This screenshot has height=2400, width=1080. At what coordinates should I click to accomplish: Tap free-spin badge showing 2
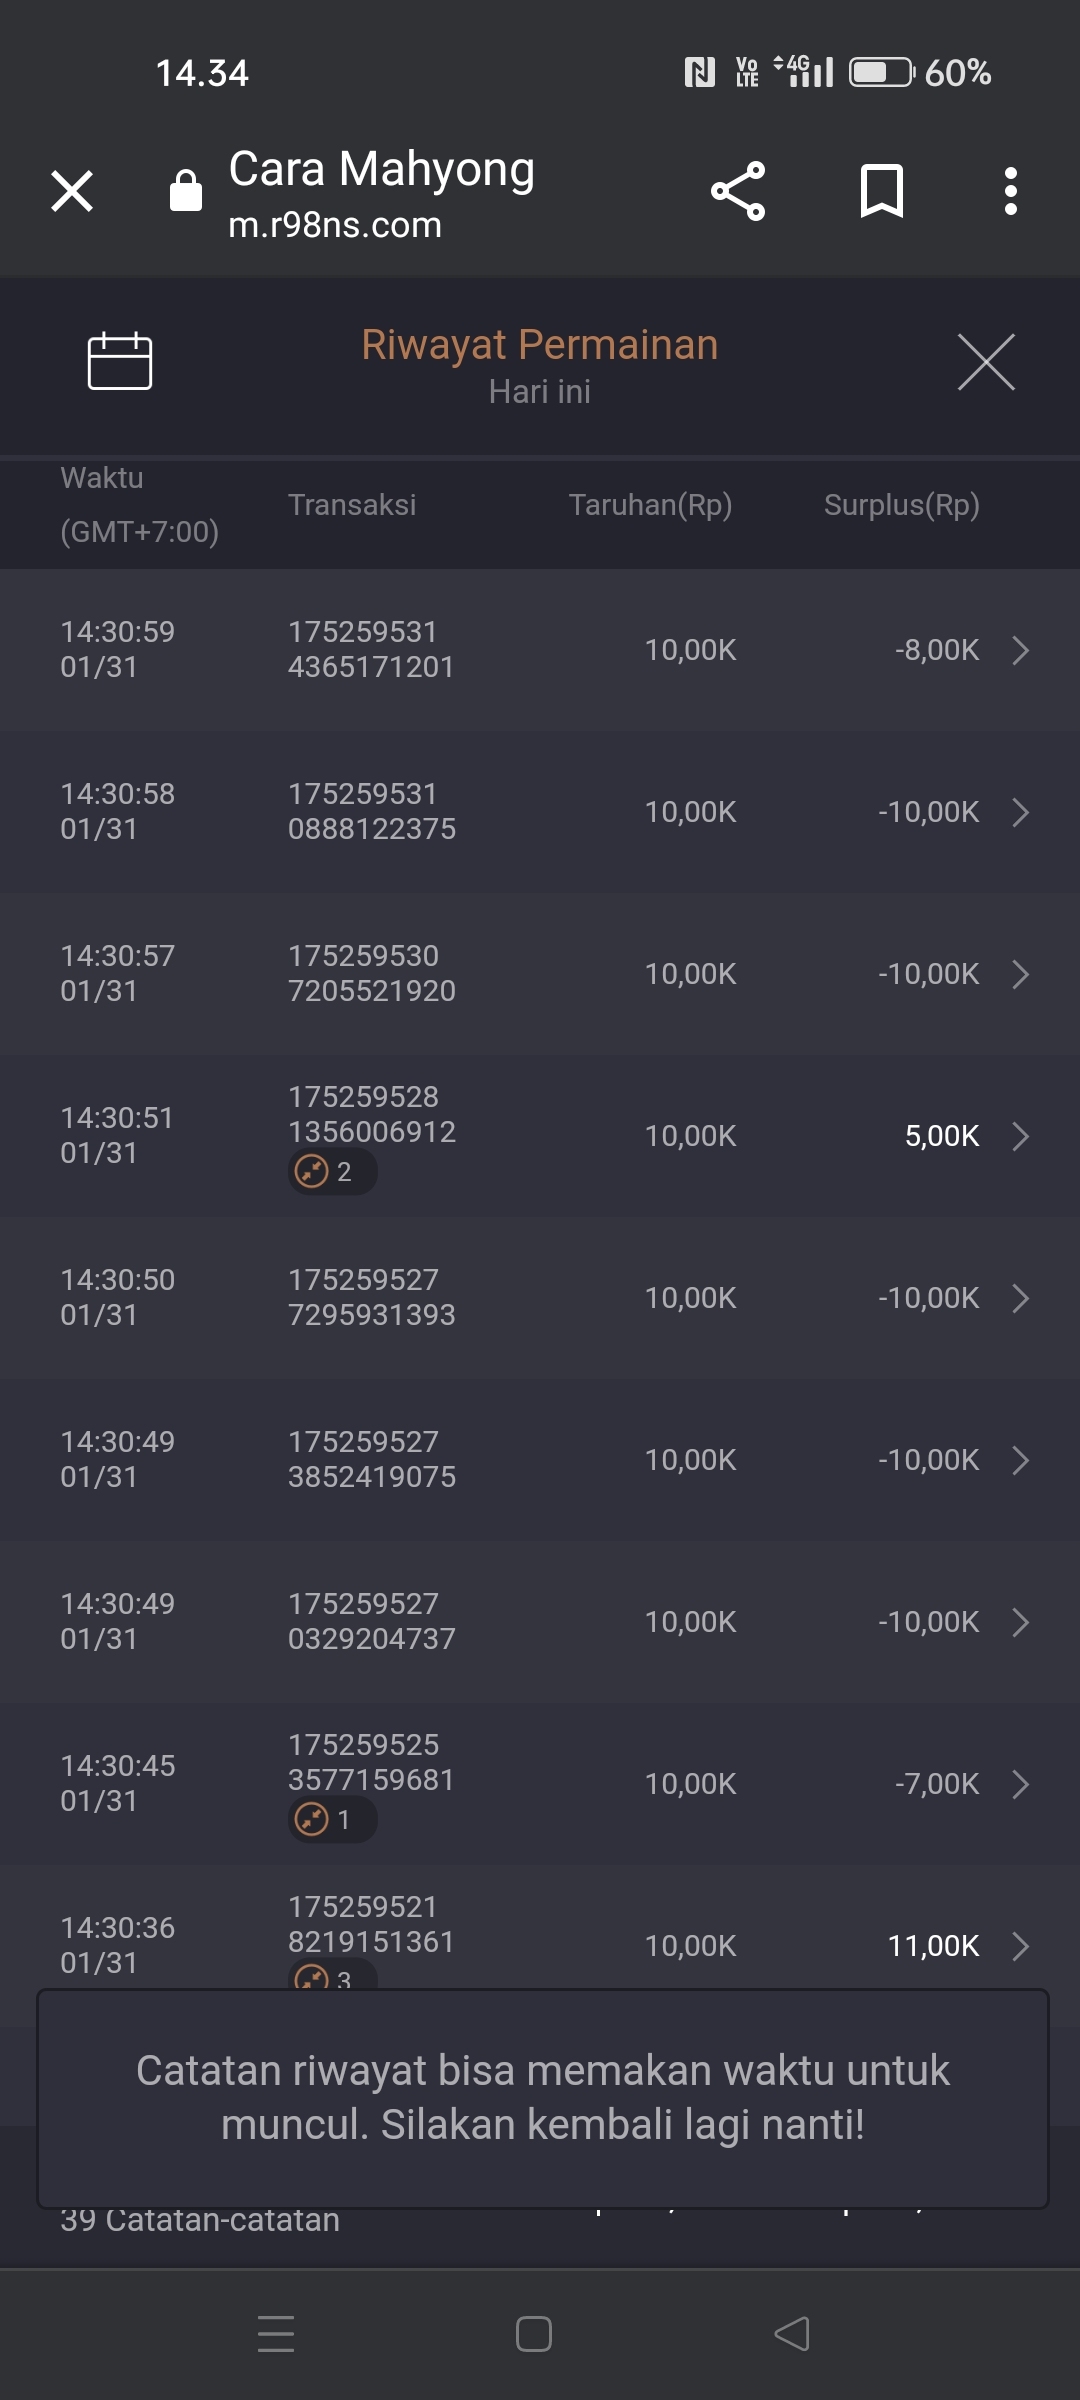(x=332, y=1171)
